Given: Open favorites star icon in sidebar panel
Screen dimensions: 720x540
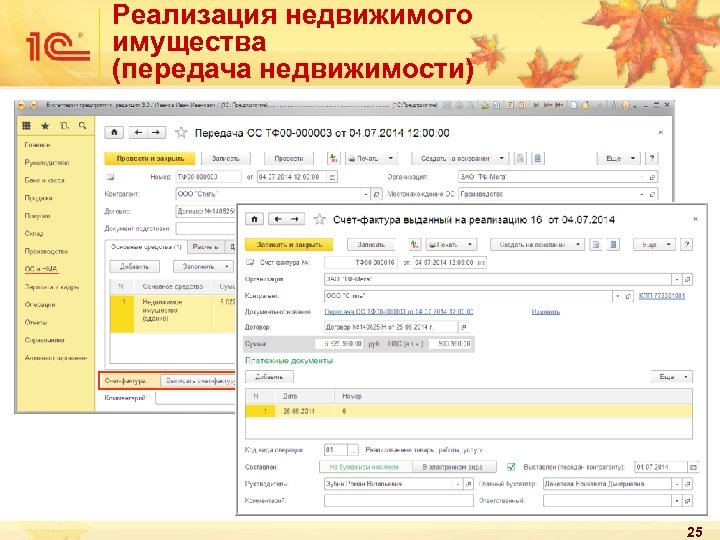Looking at the screenshot, I should 45,125.
